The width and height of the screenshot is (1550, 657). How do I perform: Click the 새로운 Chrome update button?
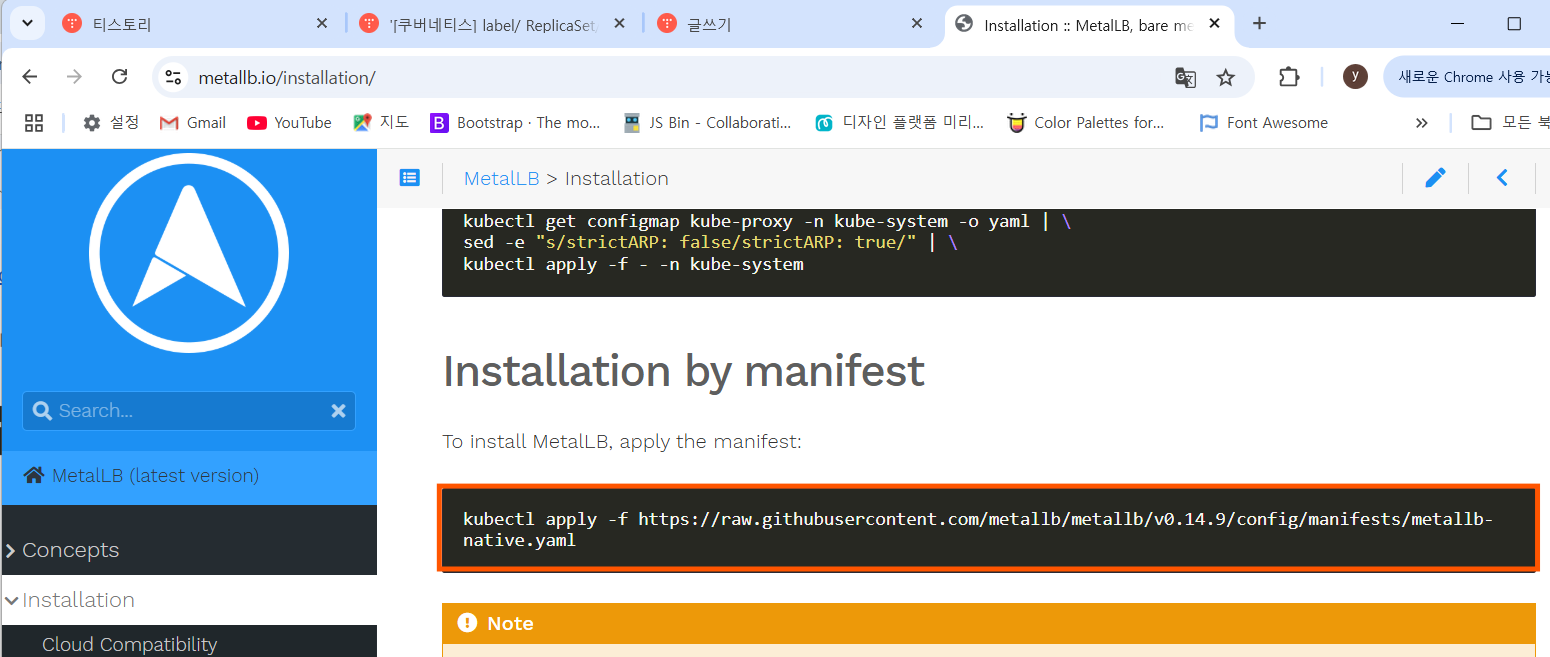click(1468, 76)
